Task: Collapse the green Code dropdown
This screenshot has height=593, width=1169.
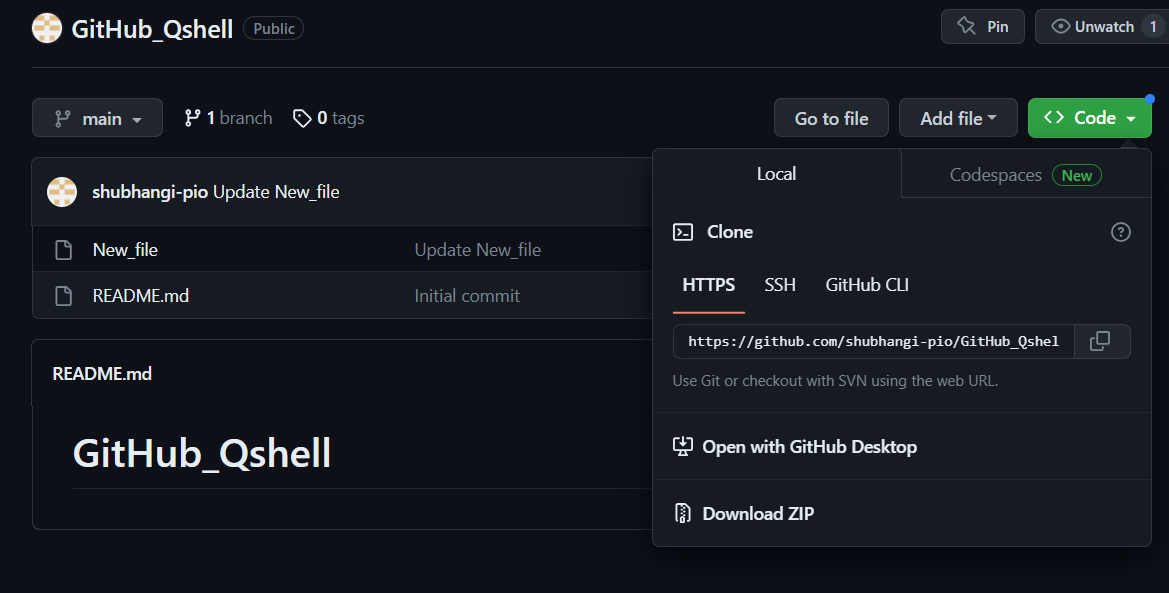Action: [1089, 118]
